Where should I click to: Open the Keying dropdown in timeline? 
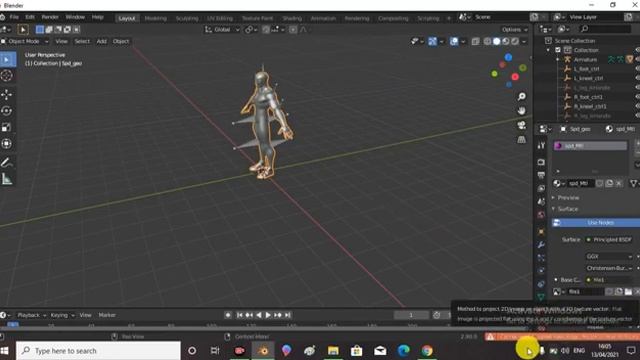62,315
